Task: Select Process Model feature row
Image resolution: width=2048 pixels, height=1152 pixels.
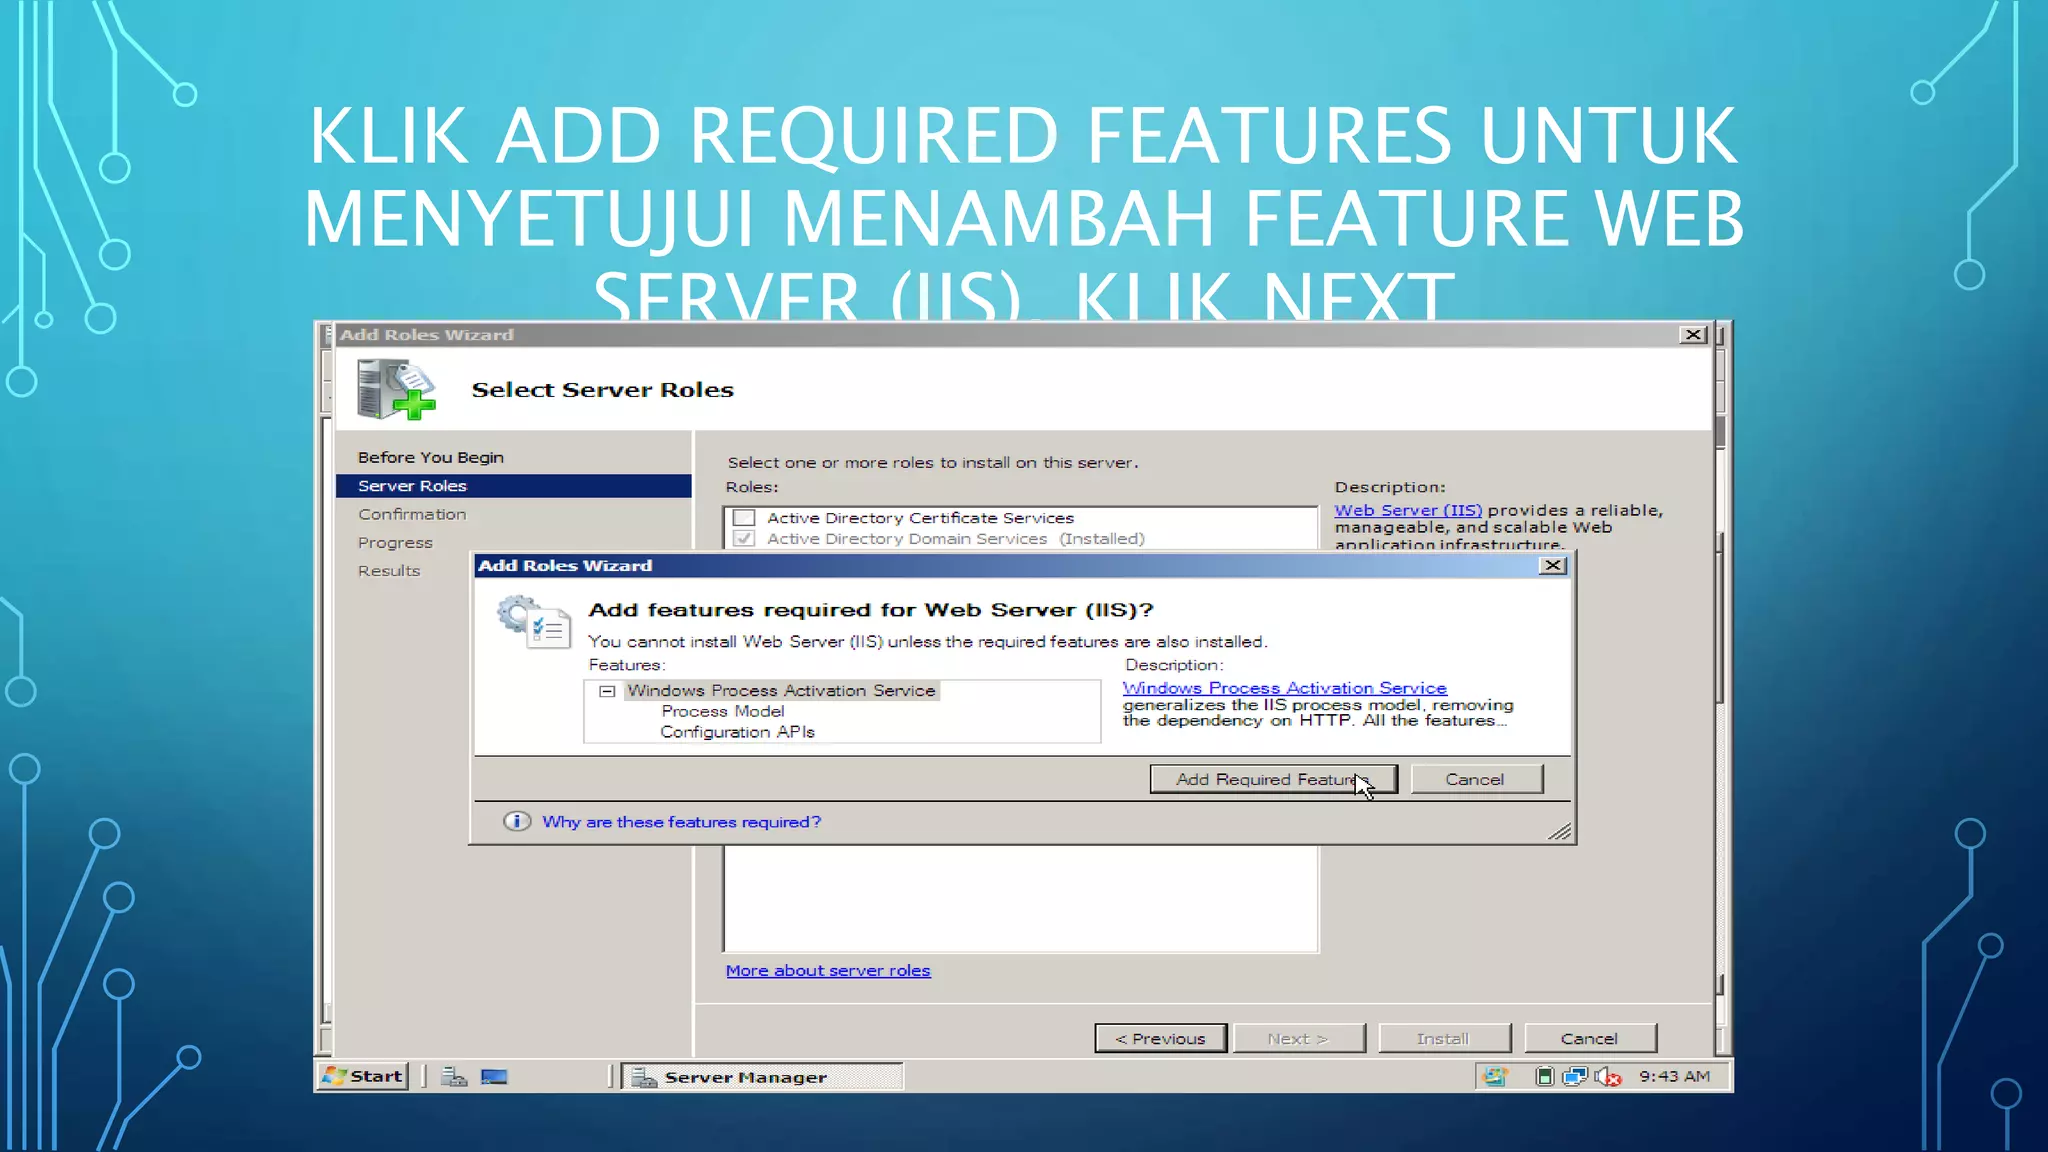Action: click(x=723, y=711)
